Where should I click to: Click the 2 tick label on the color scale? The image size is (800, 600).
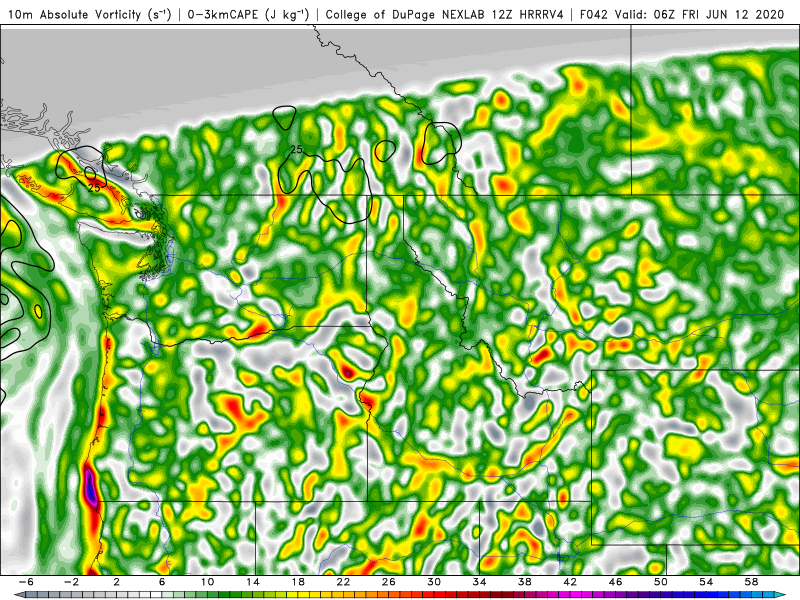click(117, 582)
